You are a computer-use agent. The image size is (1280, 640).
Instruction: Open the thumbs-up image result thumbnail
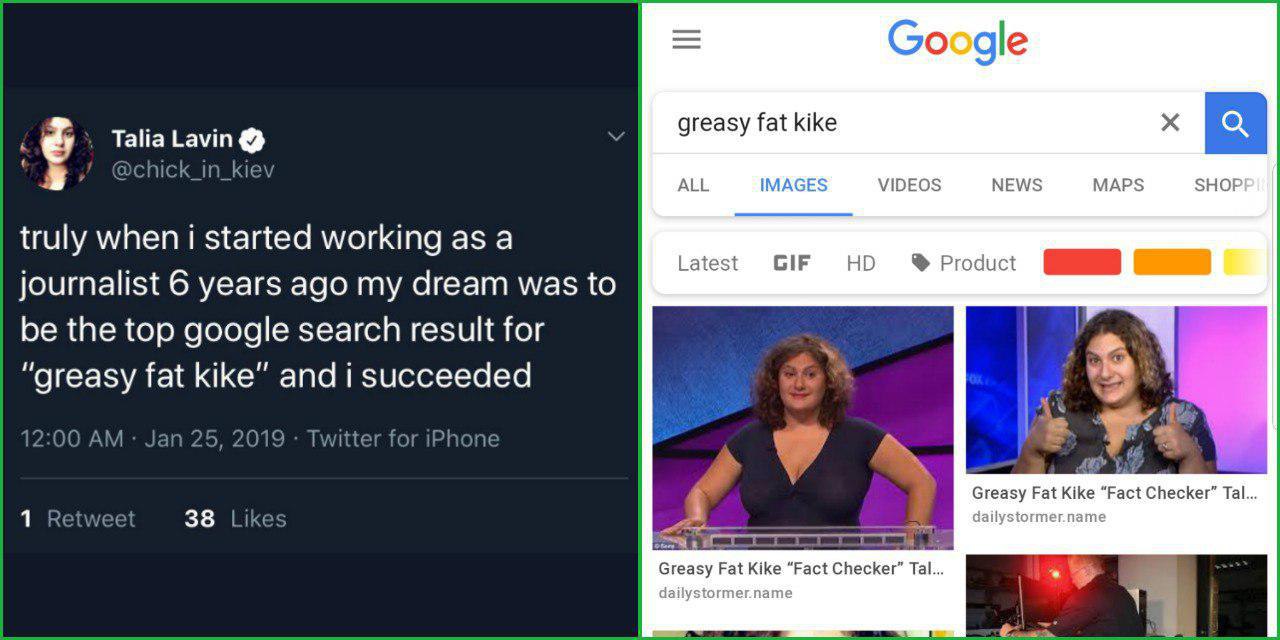(x=1116, y=389)
